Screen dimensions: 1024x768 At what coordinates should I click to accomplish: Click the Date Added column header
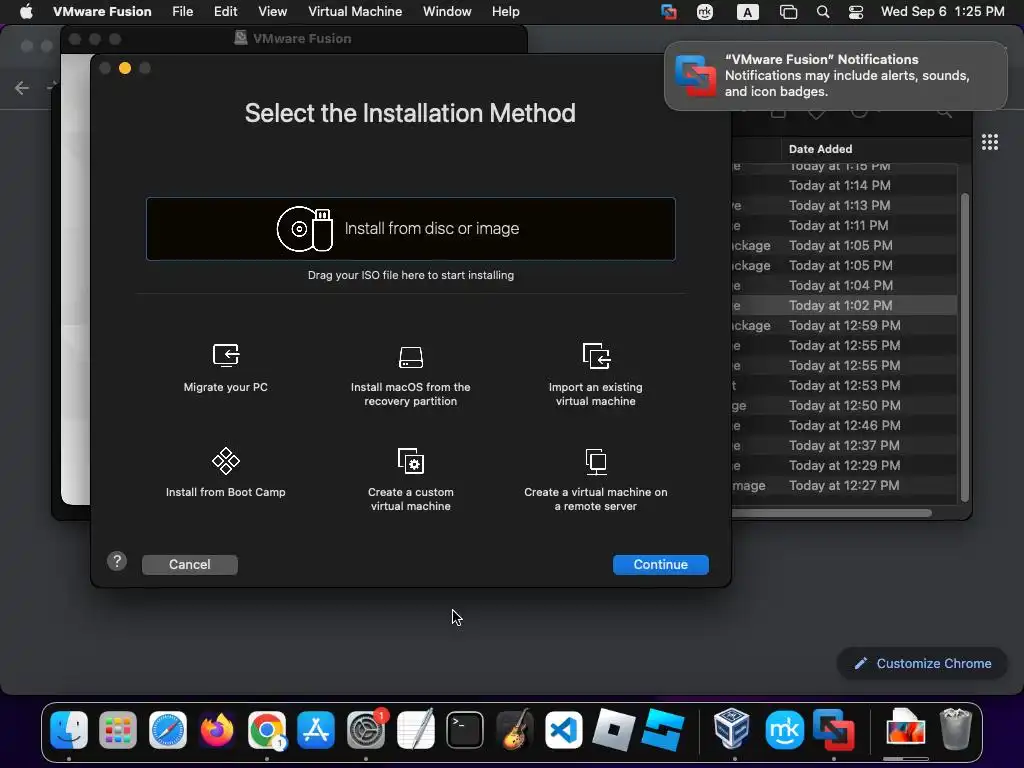pos(820,149)
